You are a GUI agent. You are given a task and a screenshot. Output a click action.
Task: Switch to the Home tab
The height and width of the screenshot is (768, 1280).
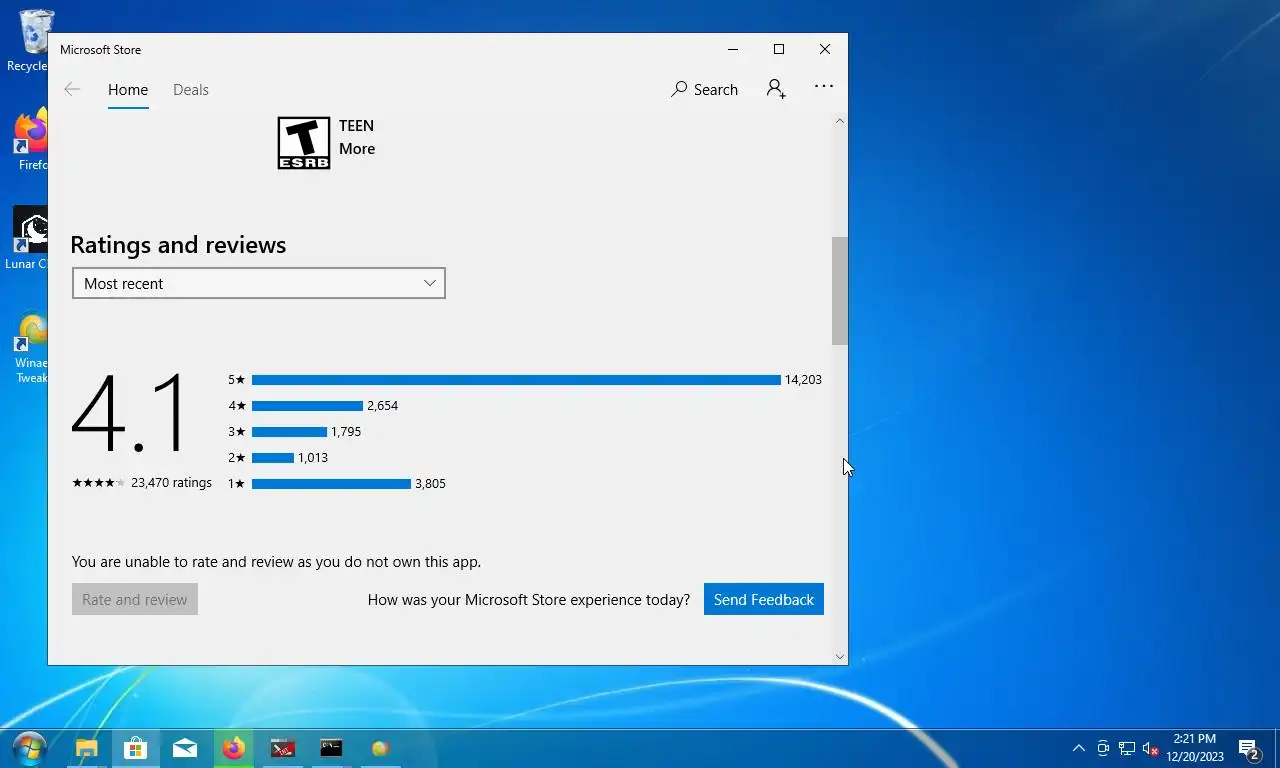128,89
